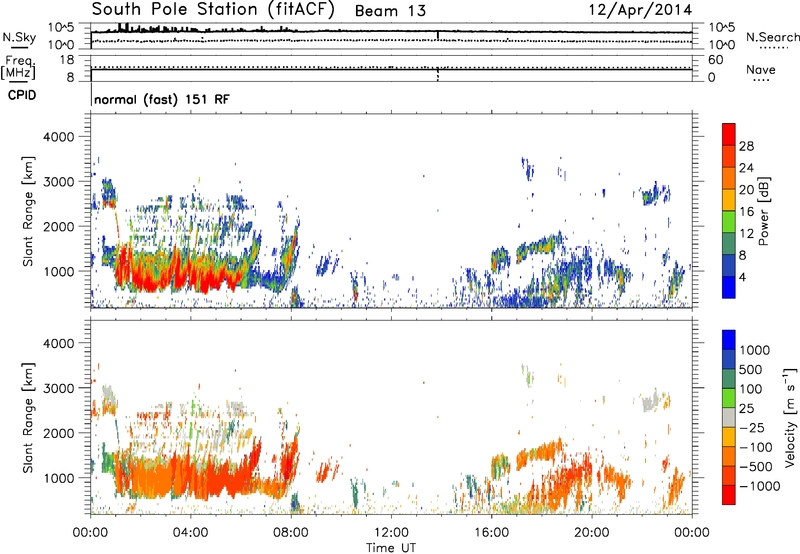Screen dimensions: 800x554
Task: Click the power panel 'Slant Range [km]' label
Action: [28, 211]
